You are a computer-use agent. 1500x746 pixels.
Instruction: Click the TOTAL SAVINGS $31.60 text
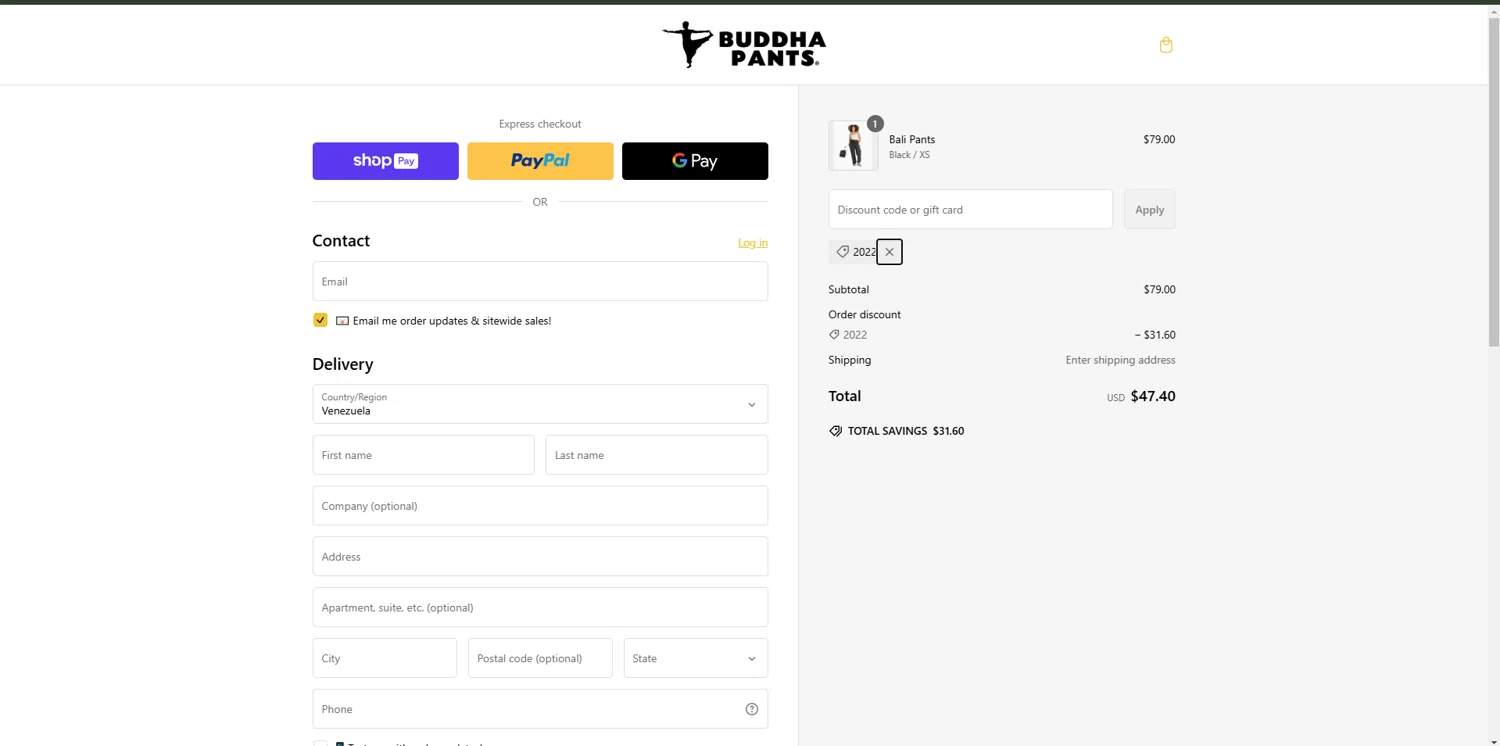point(906,431)
